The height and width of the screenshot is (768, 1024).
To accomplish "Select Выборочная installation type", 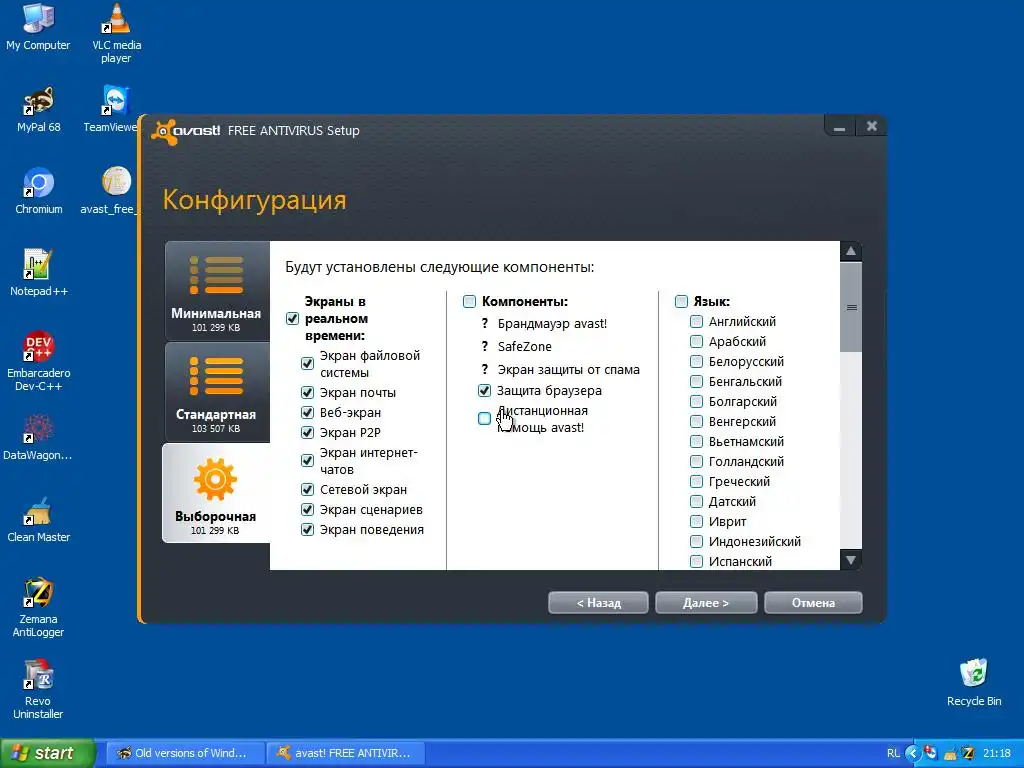I will tap(216, 493).
